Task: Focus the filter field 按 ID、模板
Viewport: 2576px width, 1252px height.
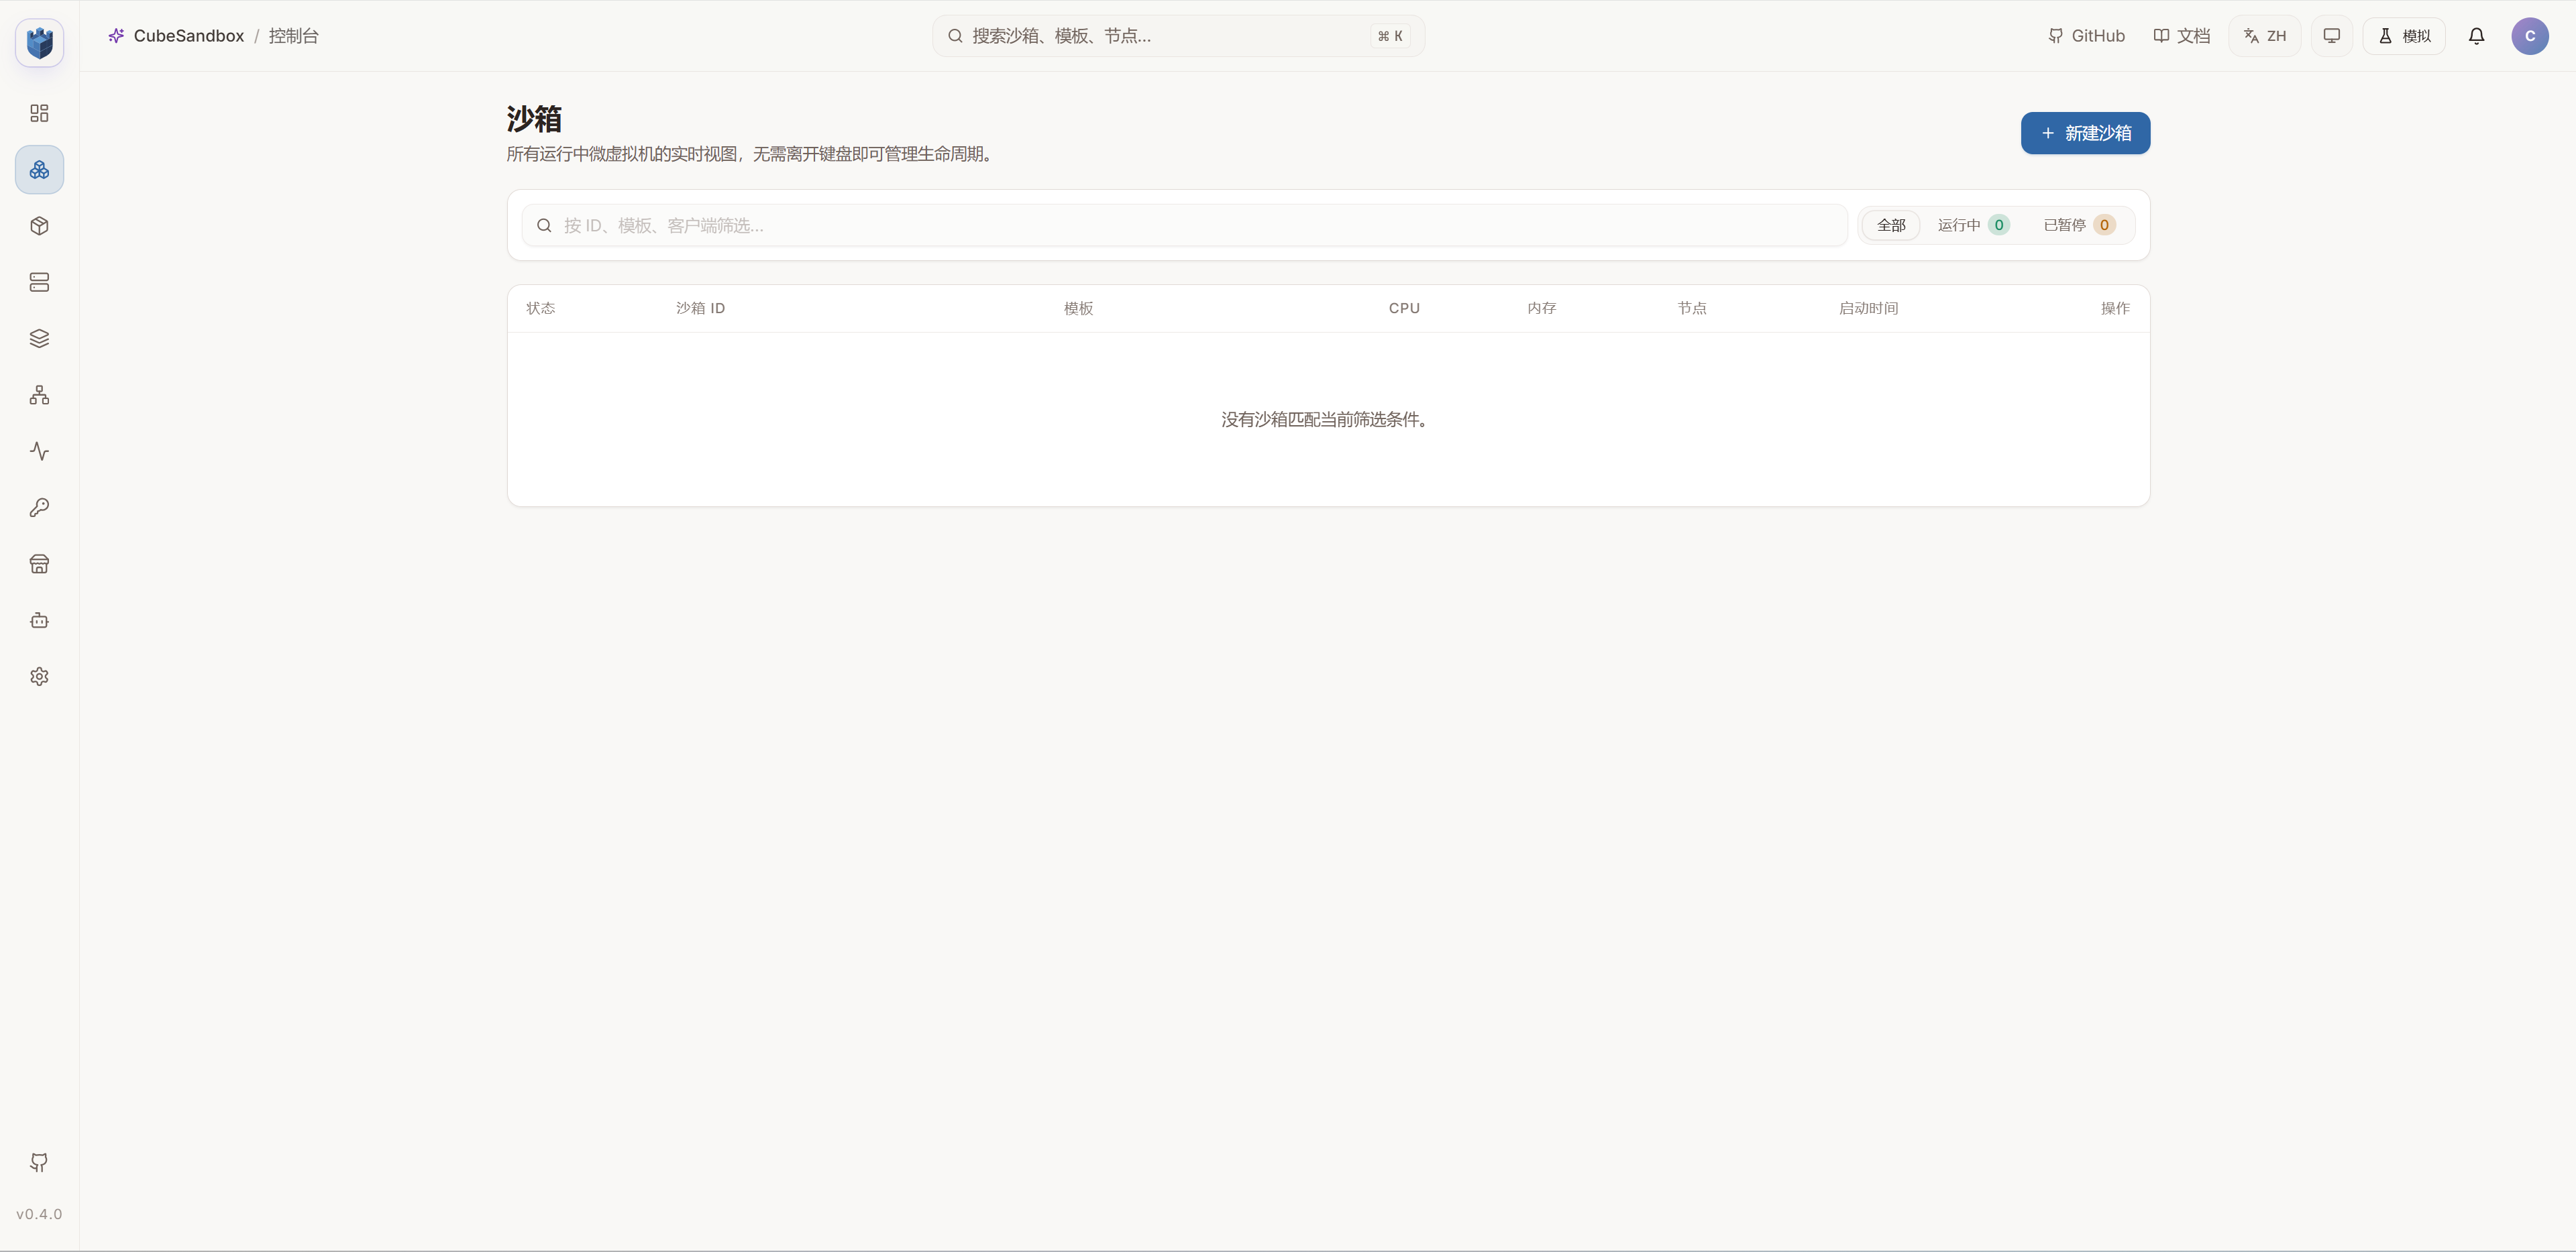Action: tap(1184, 226)
